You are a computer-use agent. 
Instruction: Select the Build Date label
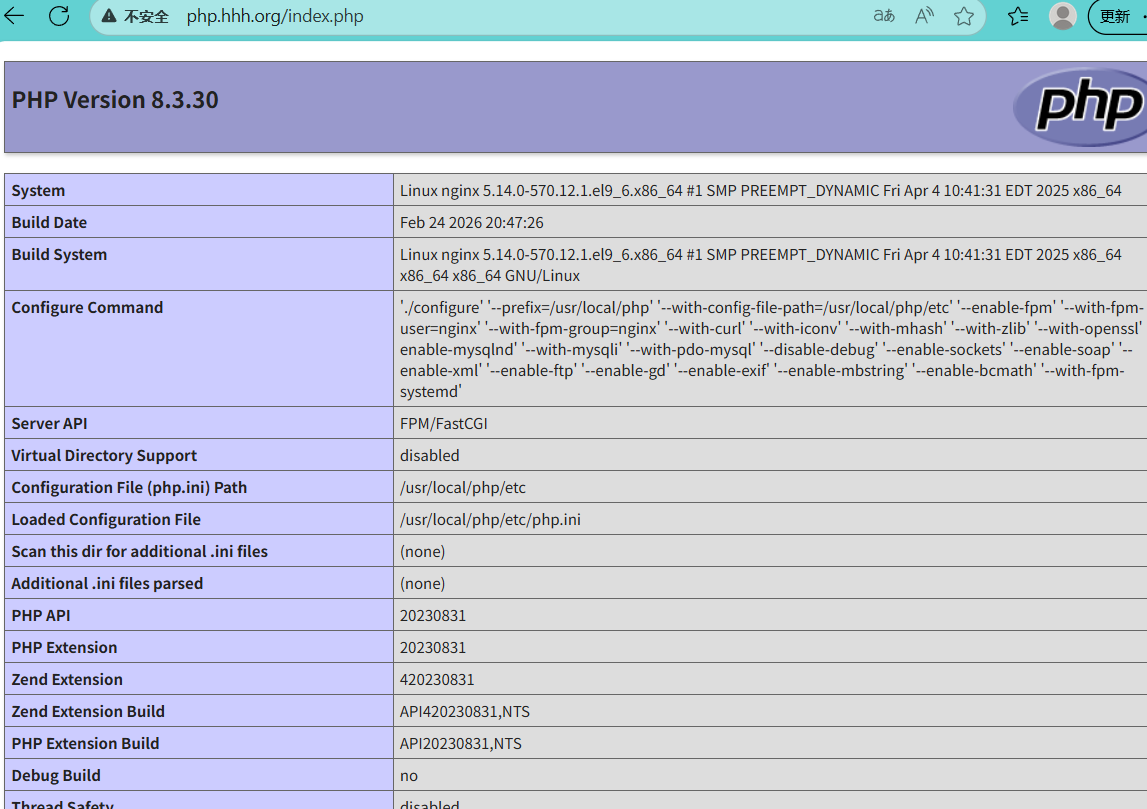tap(49, 222)
